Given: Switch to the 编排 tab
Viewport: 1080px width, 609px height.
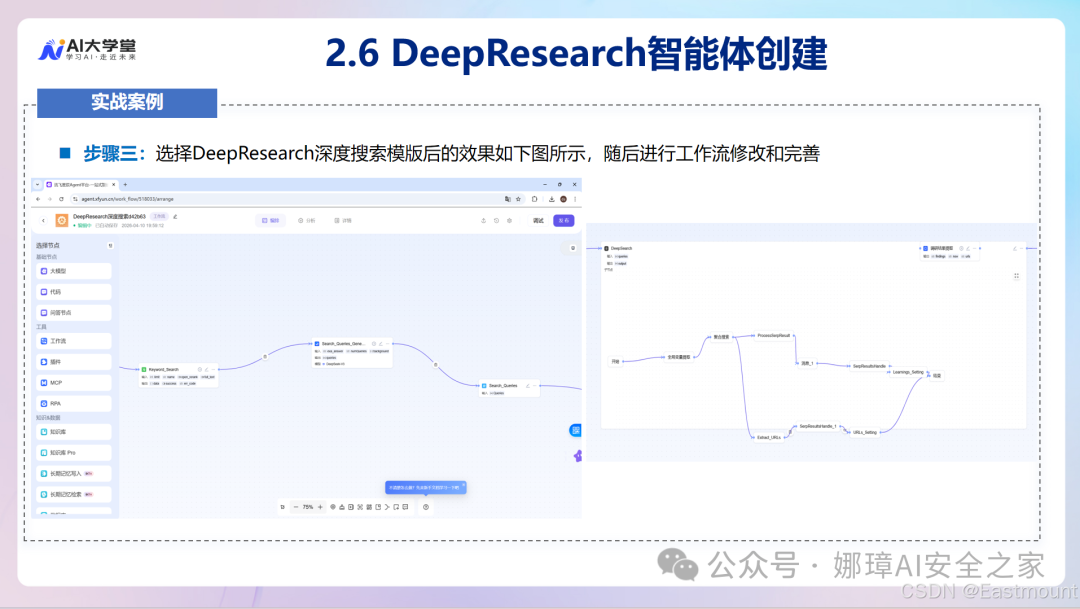Looking at the screenshot, I should (x=271, y=220).
